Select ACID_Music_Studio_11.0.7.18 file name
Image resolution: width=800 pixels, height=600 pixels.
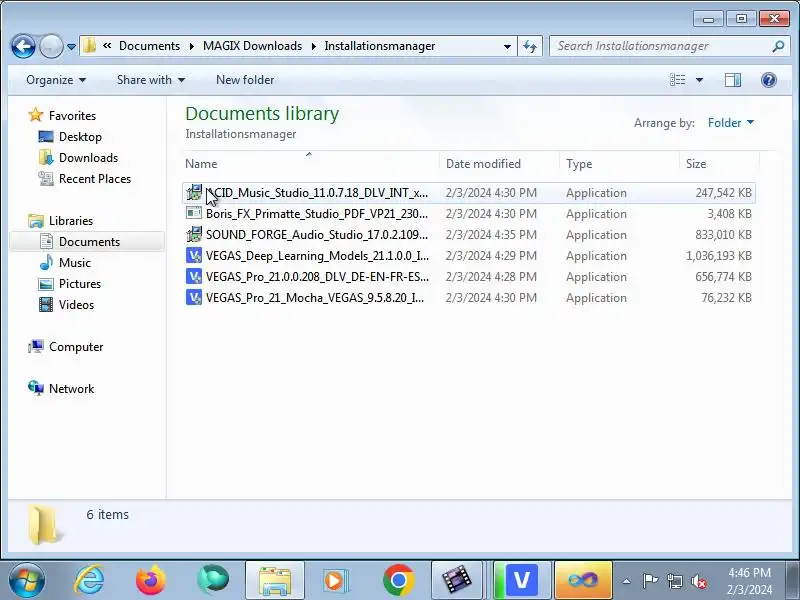point(317,193)
